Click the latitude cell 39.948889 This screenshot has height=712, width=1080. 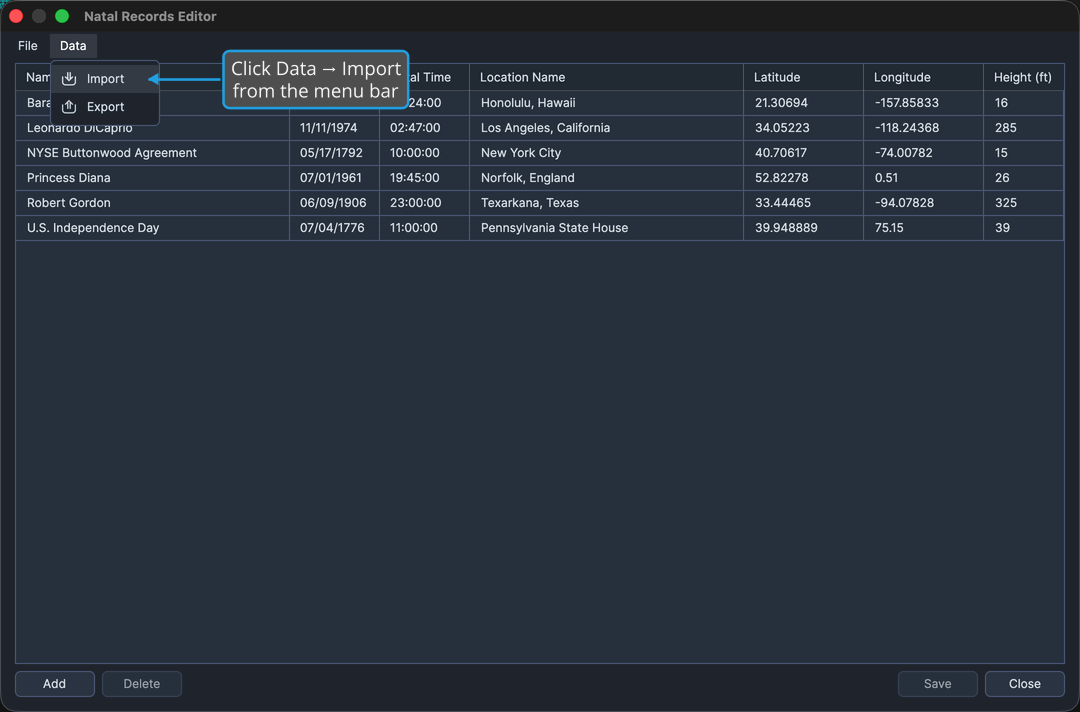803,228
